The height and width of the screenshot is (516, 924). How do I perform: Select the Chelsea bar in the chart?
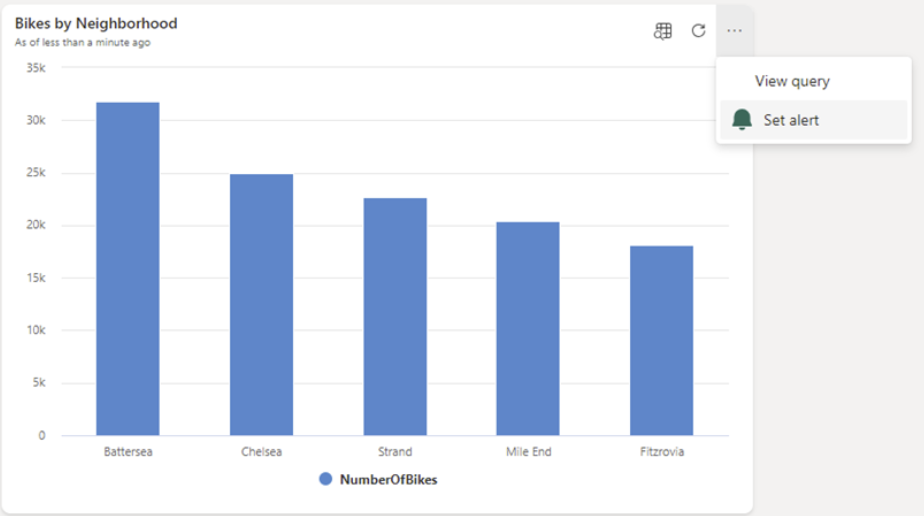[x=261, y=304]
